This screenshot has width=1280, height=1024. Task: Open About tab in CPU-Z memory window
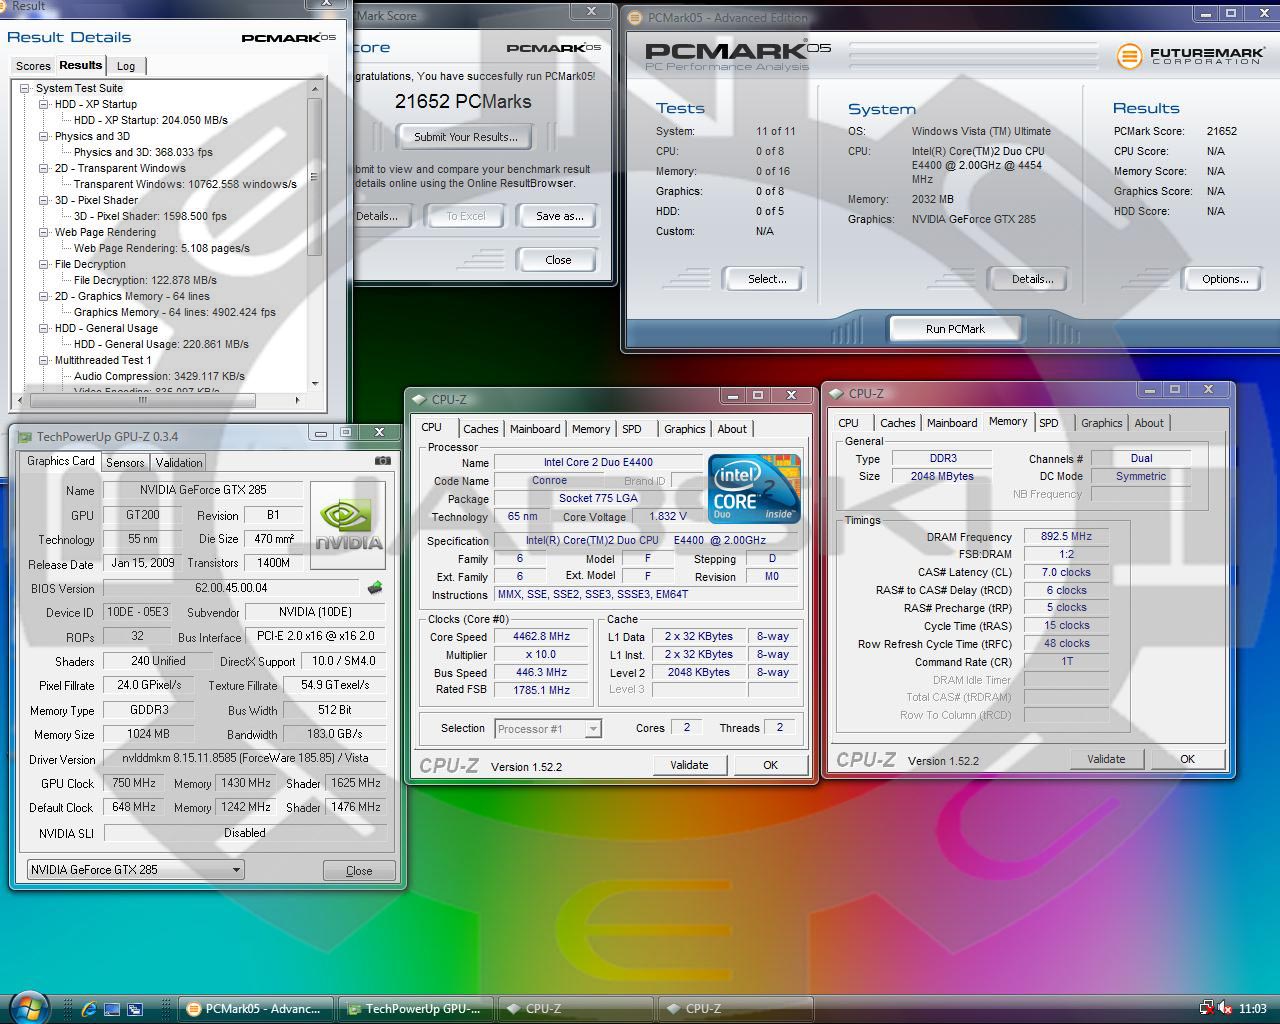point(1149,423)
